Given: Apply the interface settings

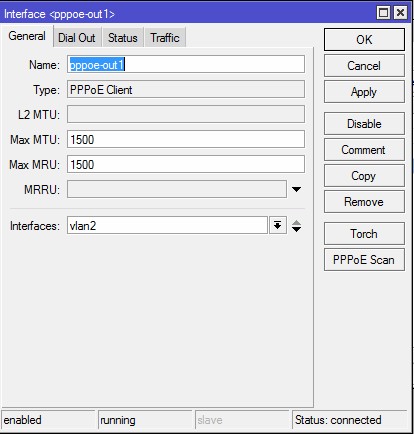Looking at the screenshot, I should (364, 92).
